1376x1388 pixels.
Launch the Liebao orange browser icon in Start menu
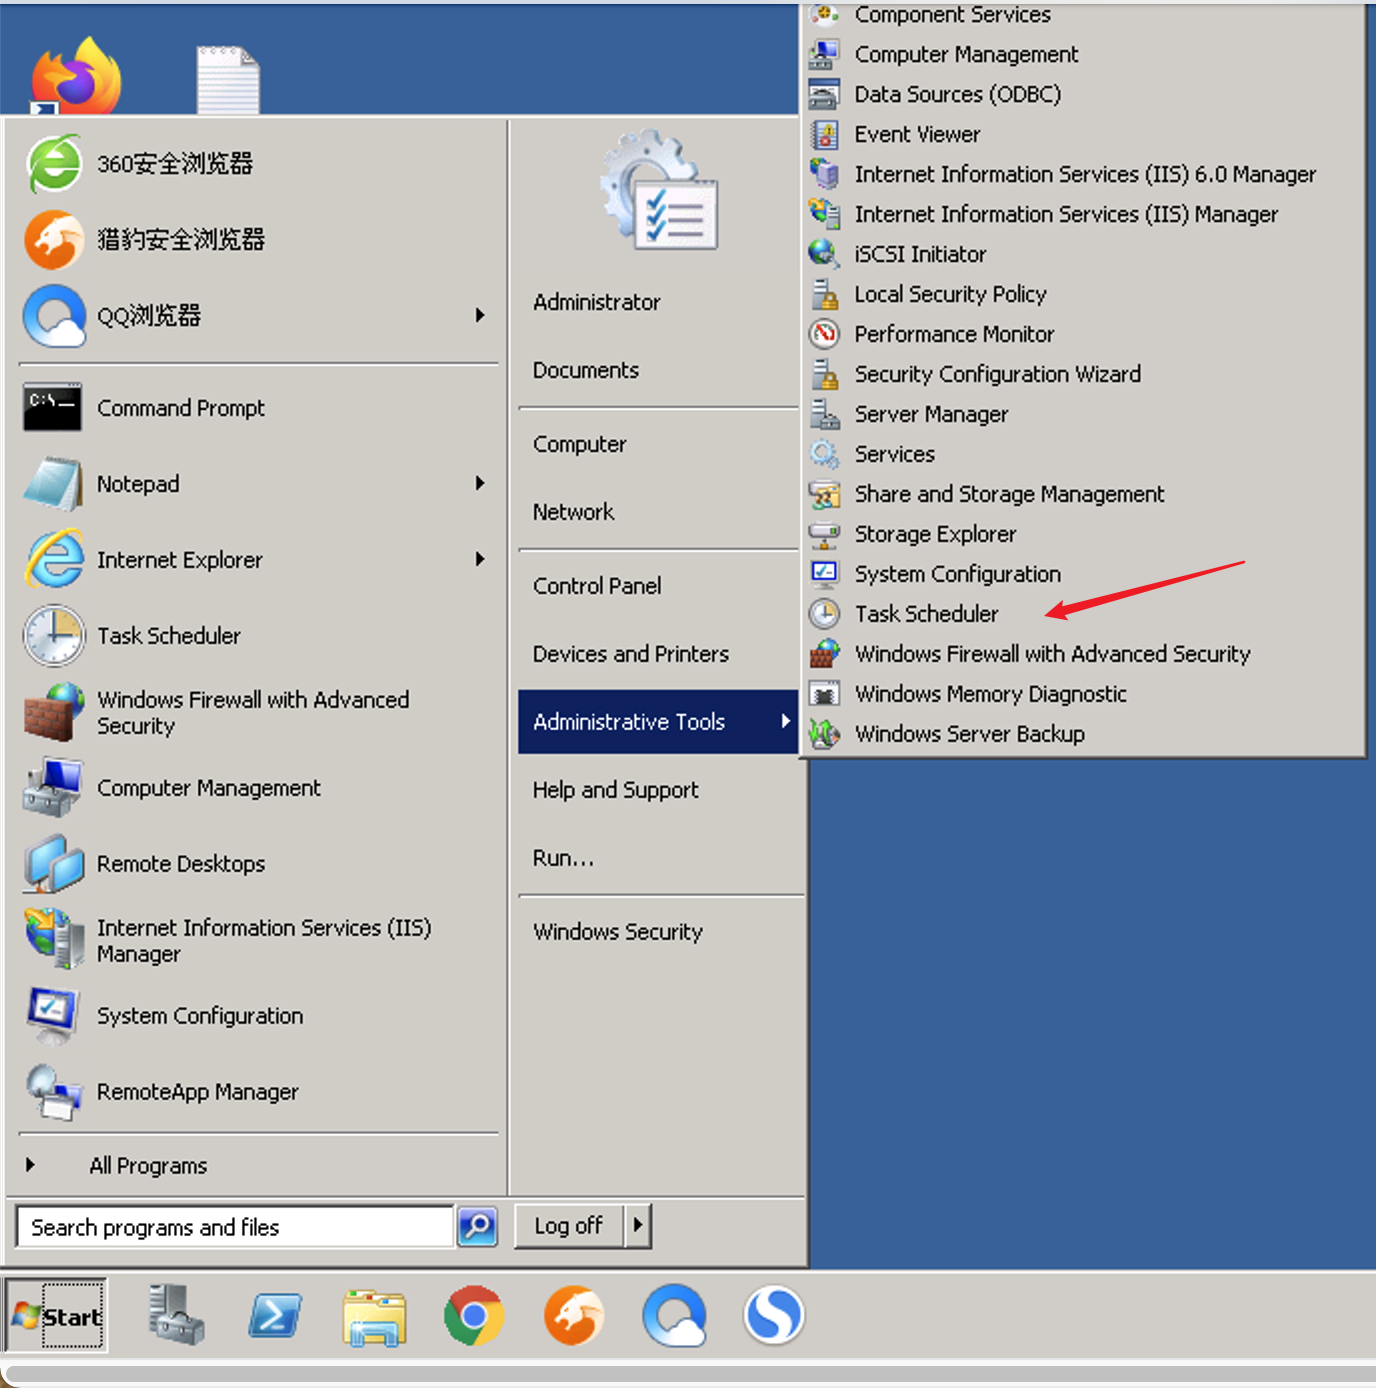click(x=54, y=239)
